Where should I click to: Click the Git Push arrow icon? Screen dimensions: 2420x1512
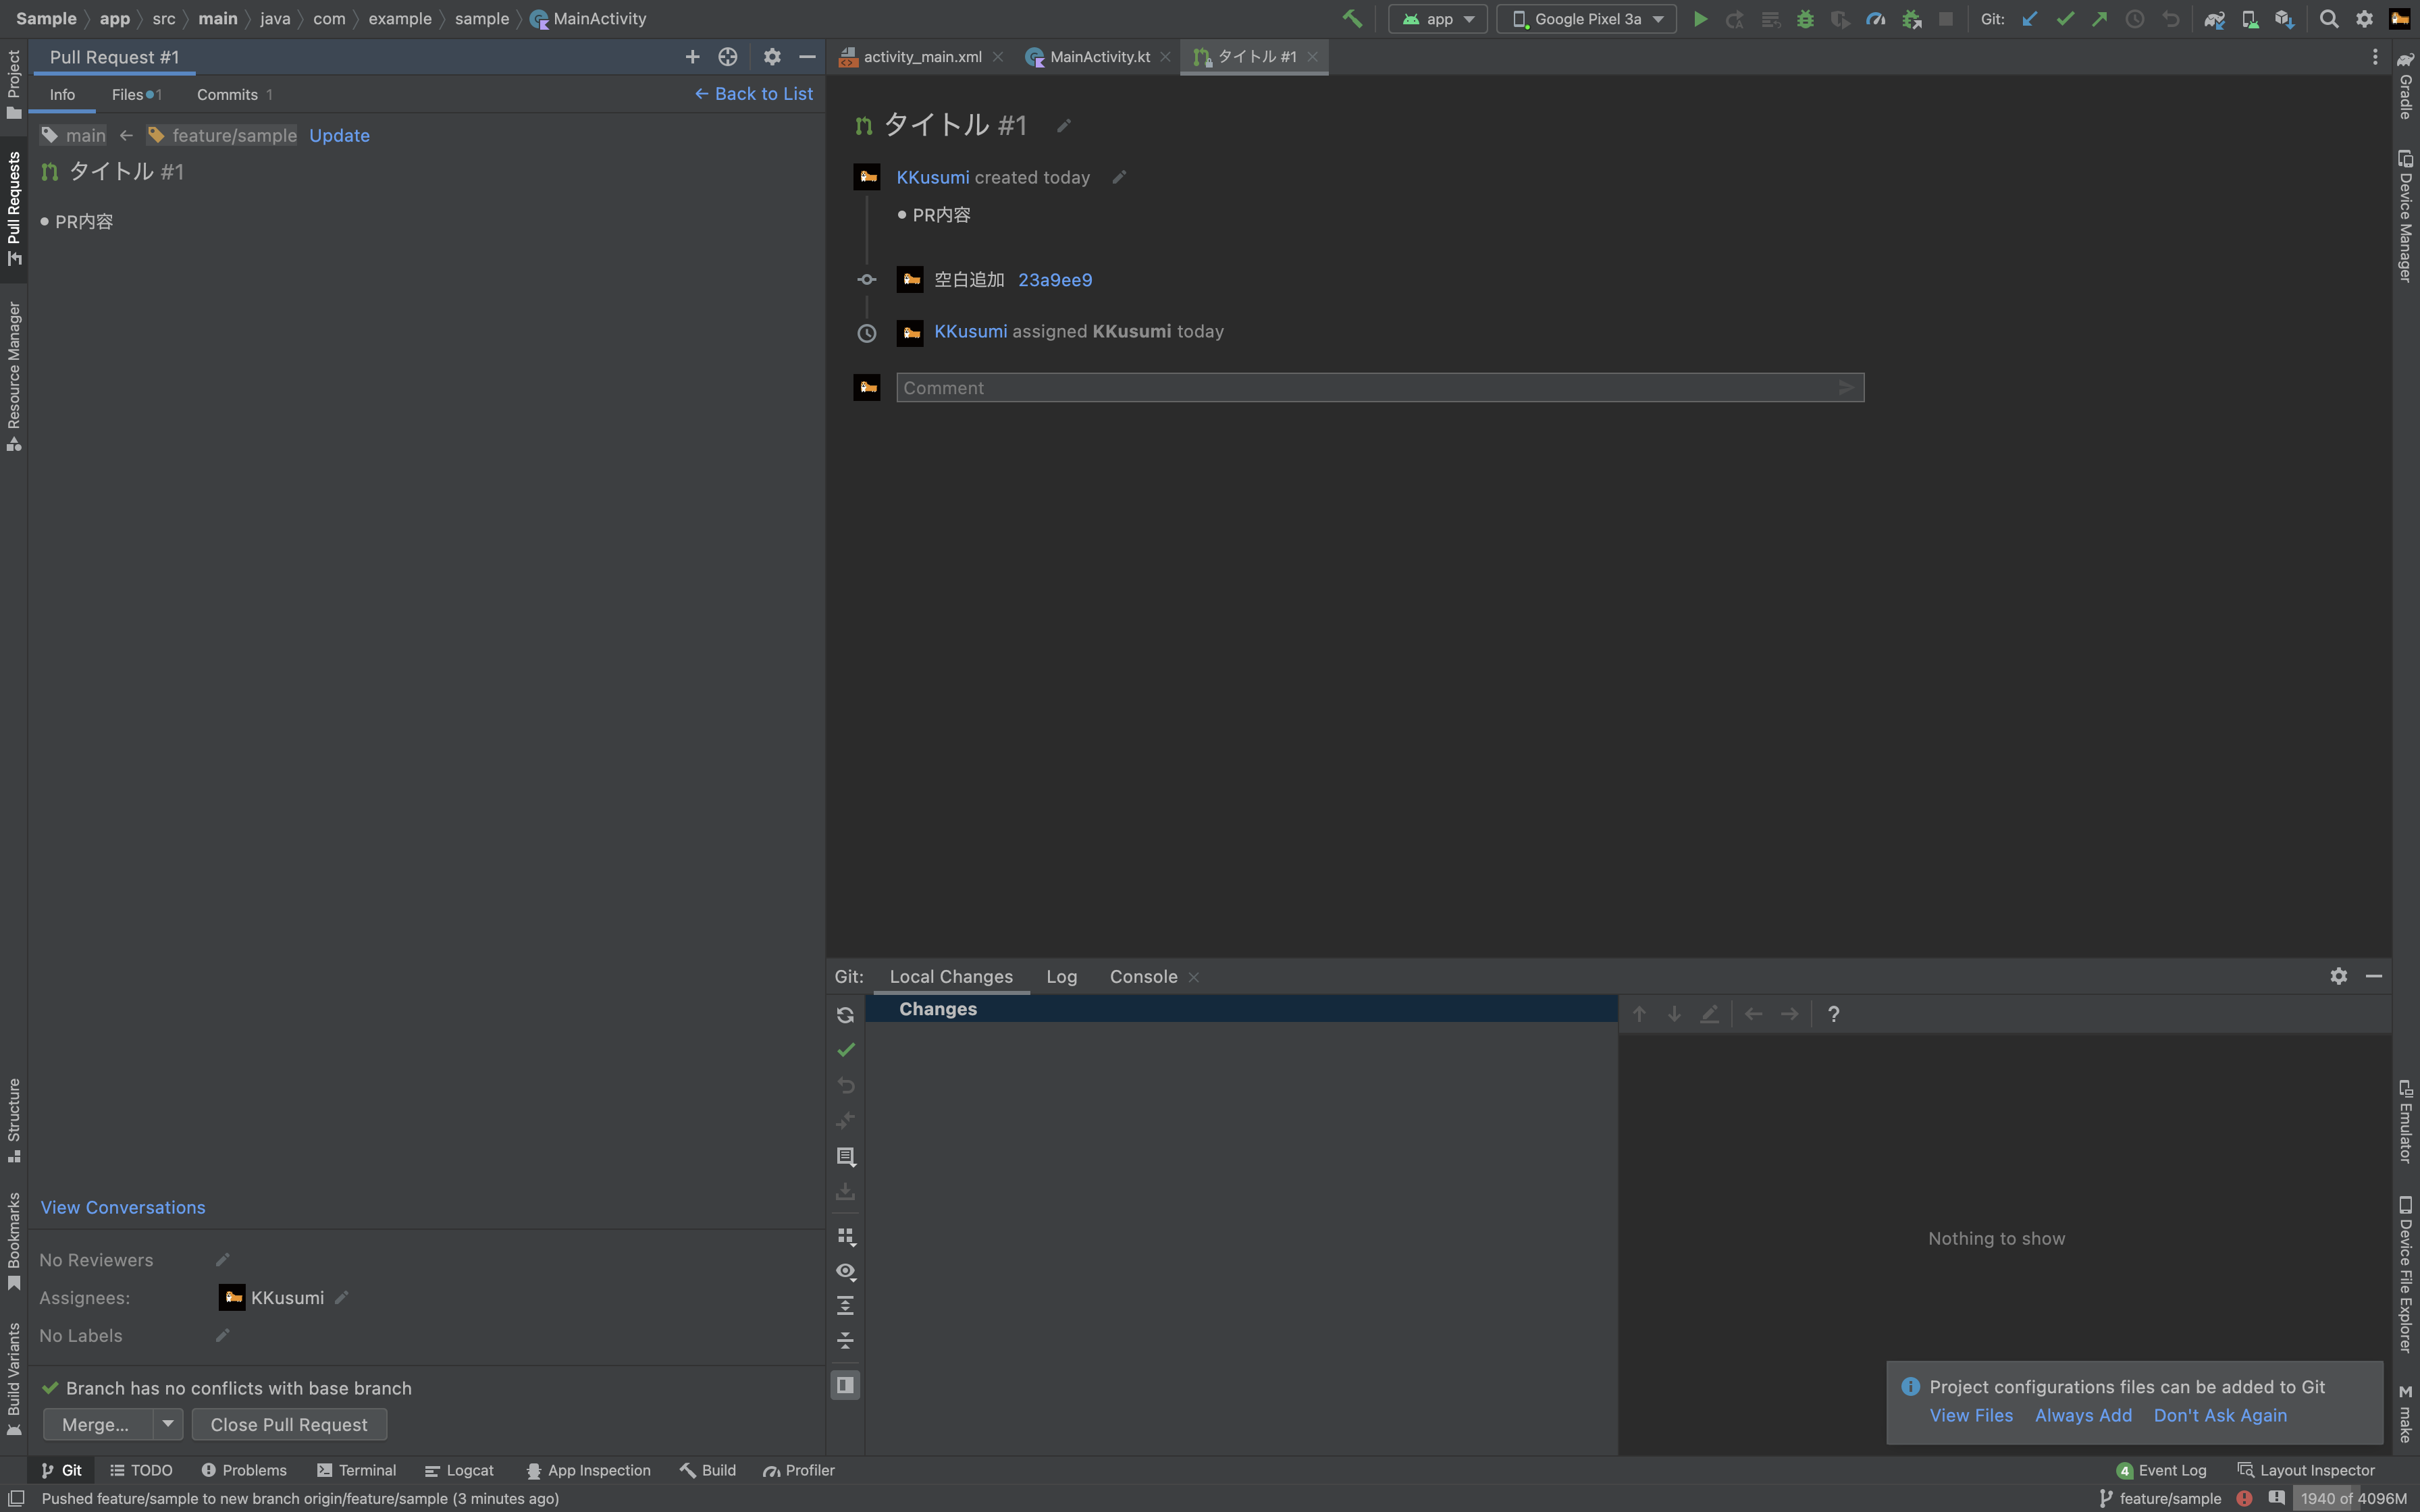[x=2099, y=19]
